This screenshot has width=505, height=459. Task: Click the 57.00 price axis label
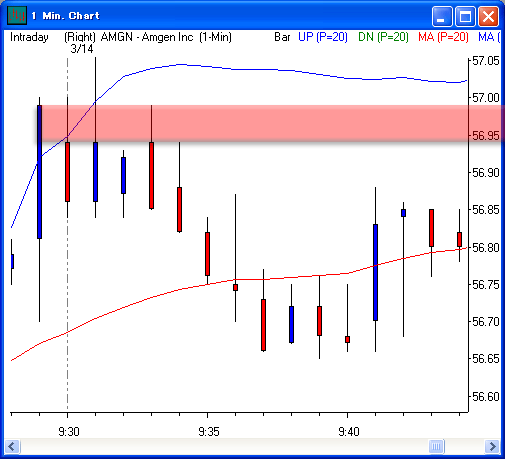(x=486, y=98)
